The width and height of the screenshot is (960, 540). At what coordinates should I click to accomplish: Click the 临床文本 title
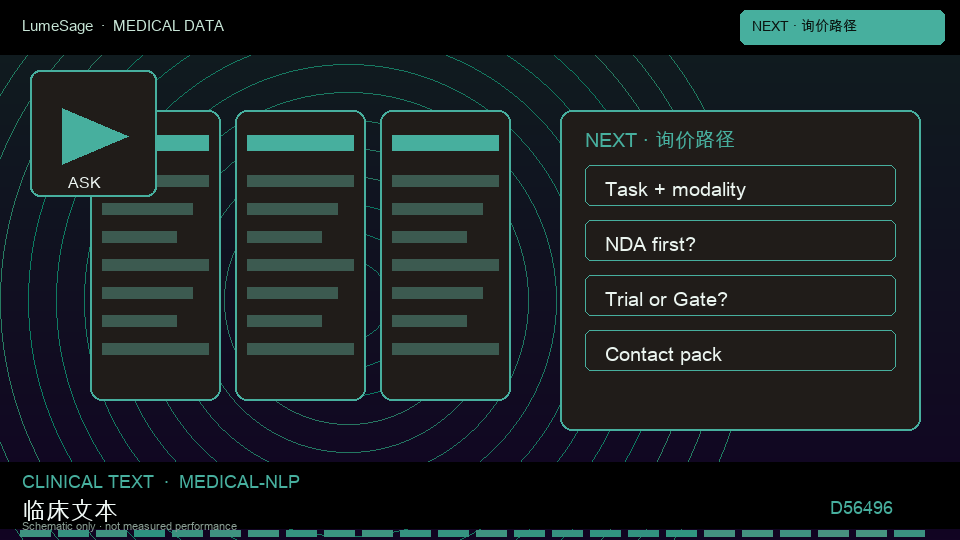[x=69, y=511]
